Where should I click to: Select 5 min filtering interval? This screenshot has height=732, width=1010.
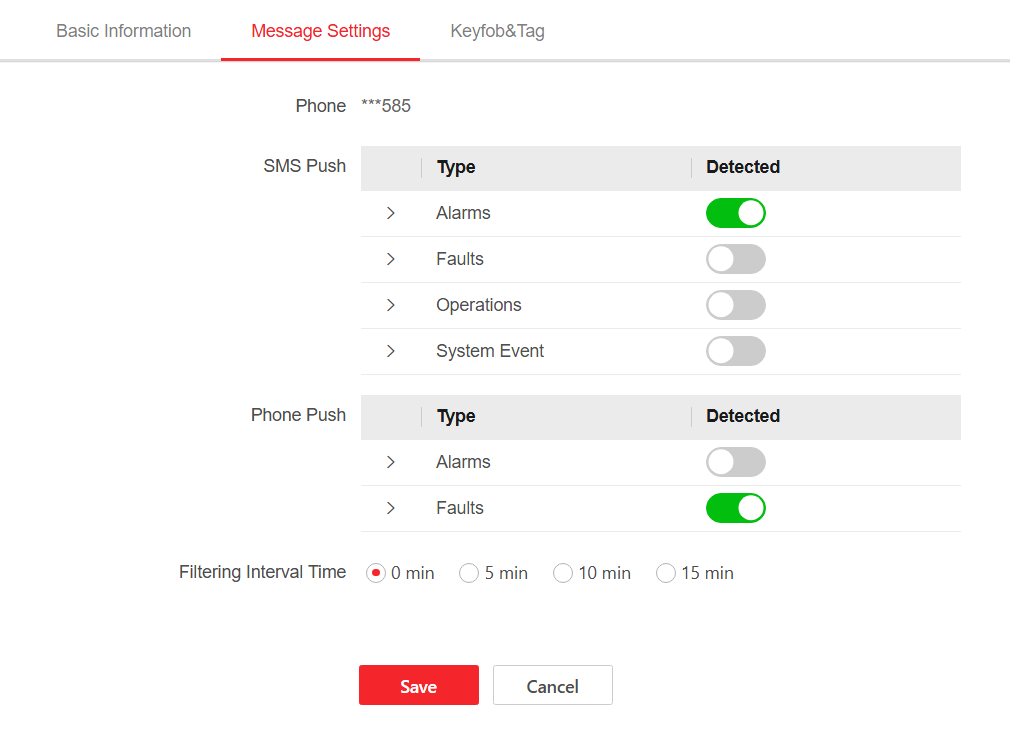pos(469,573)
